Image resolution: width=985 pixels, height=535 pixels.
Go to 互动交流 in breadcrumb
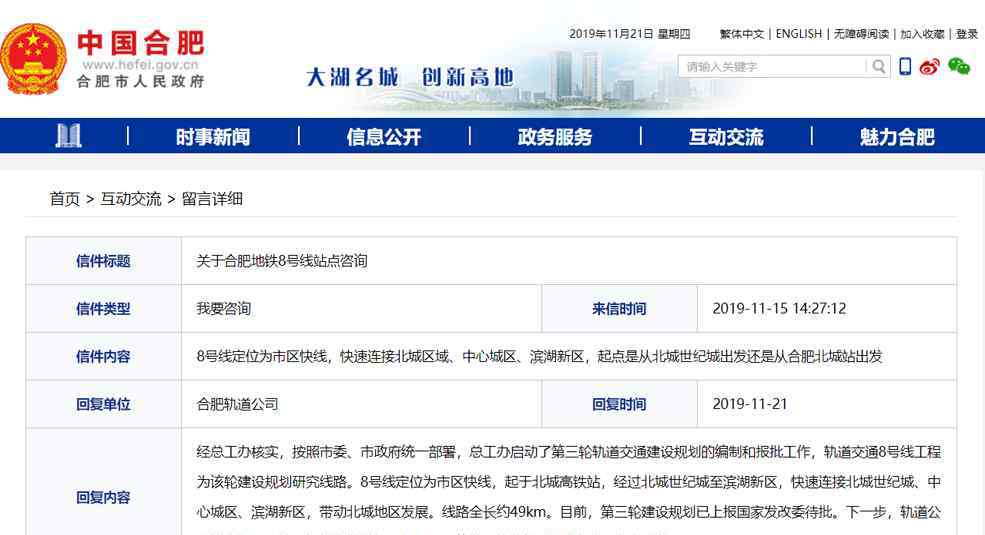[x=131, y=199]
